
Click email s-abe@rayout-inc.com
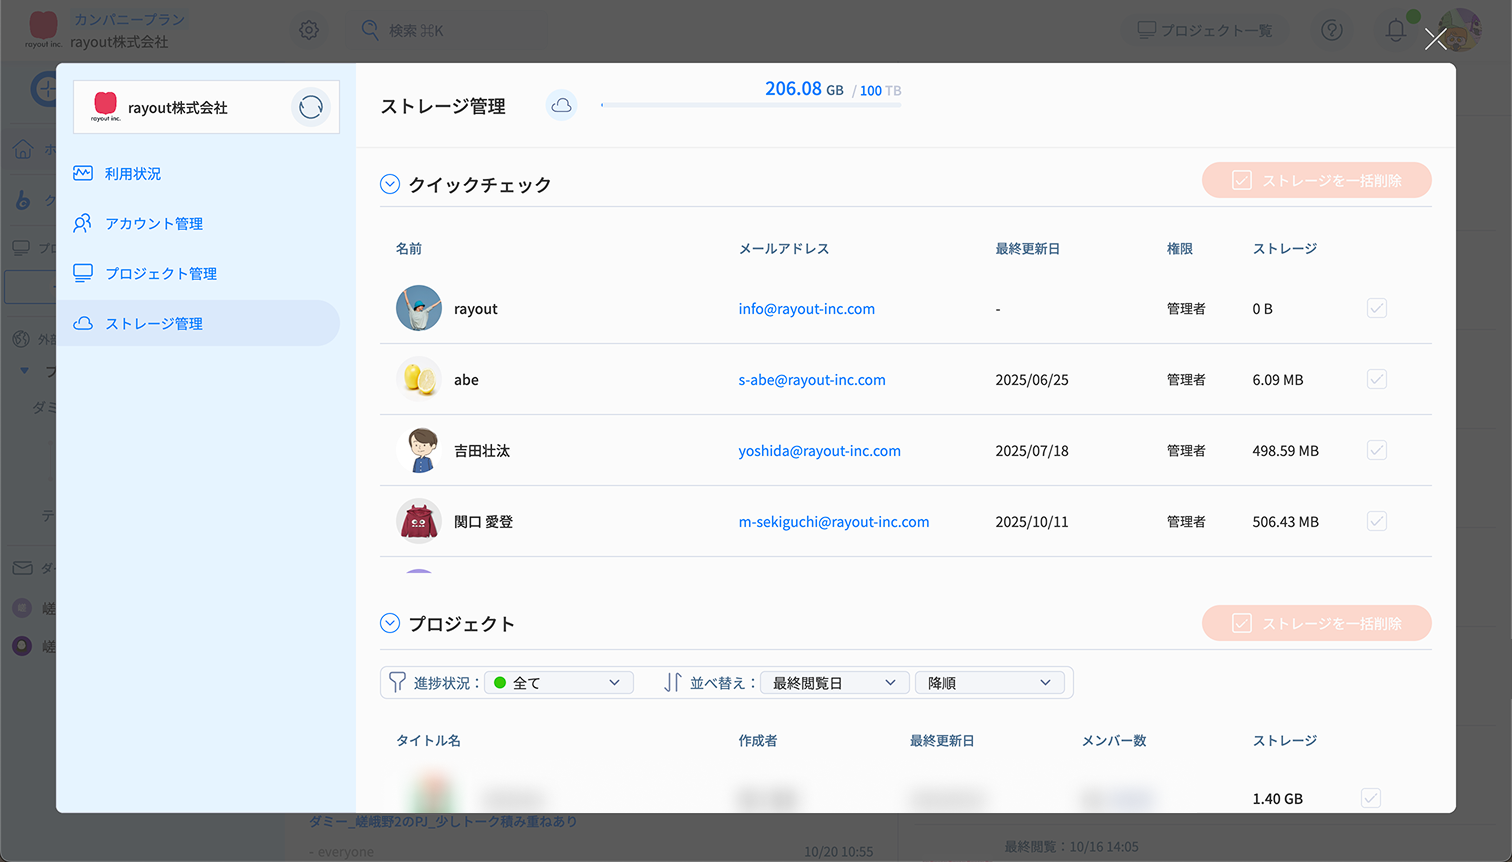812,380
